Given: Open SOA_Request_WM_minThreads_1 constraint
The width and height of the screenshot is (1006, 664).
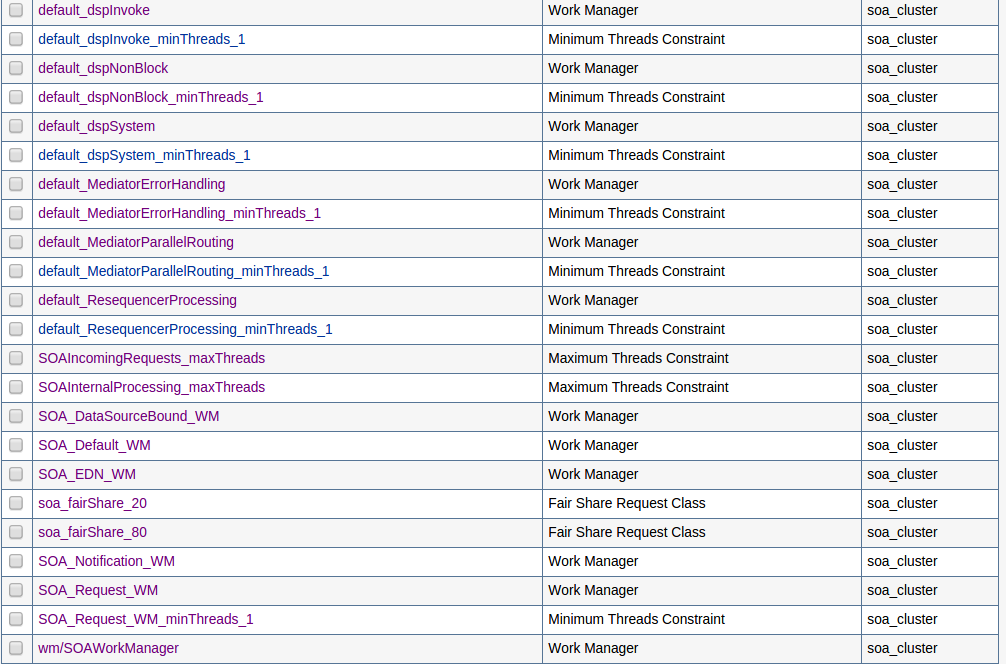Looking at the screenshot, I should (145, 619).
